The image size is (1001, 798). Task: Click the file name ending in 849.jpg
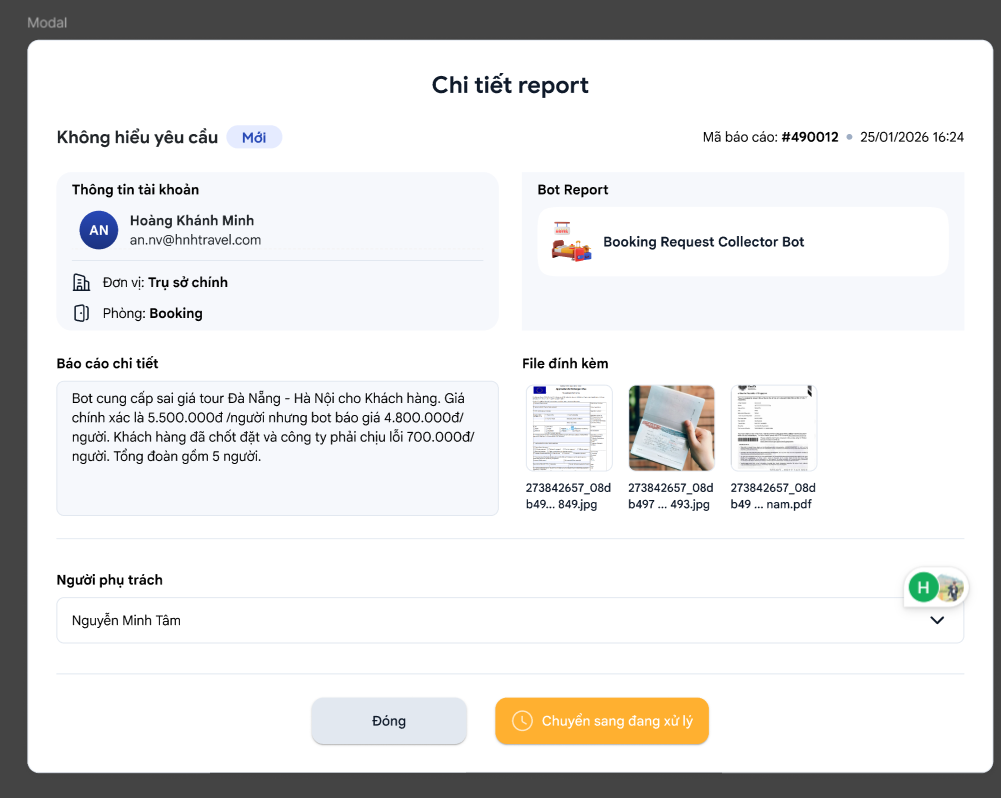click(x=569, y=496)
